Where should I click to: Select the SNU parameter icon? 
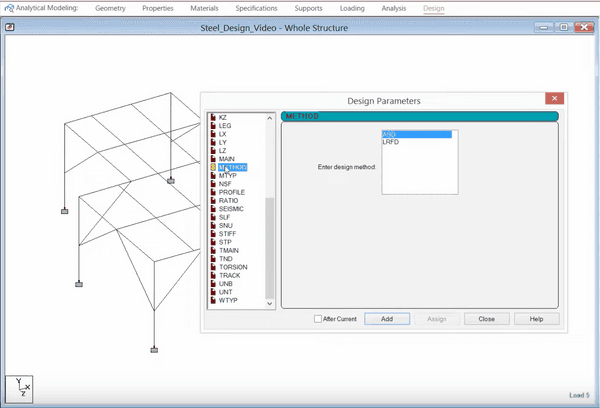(213, 225)
